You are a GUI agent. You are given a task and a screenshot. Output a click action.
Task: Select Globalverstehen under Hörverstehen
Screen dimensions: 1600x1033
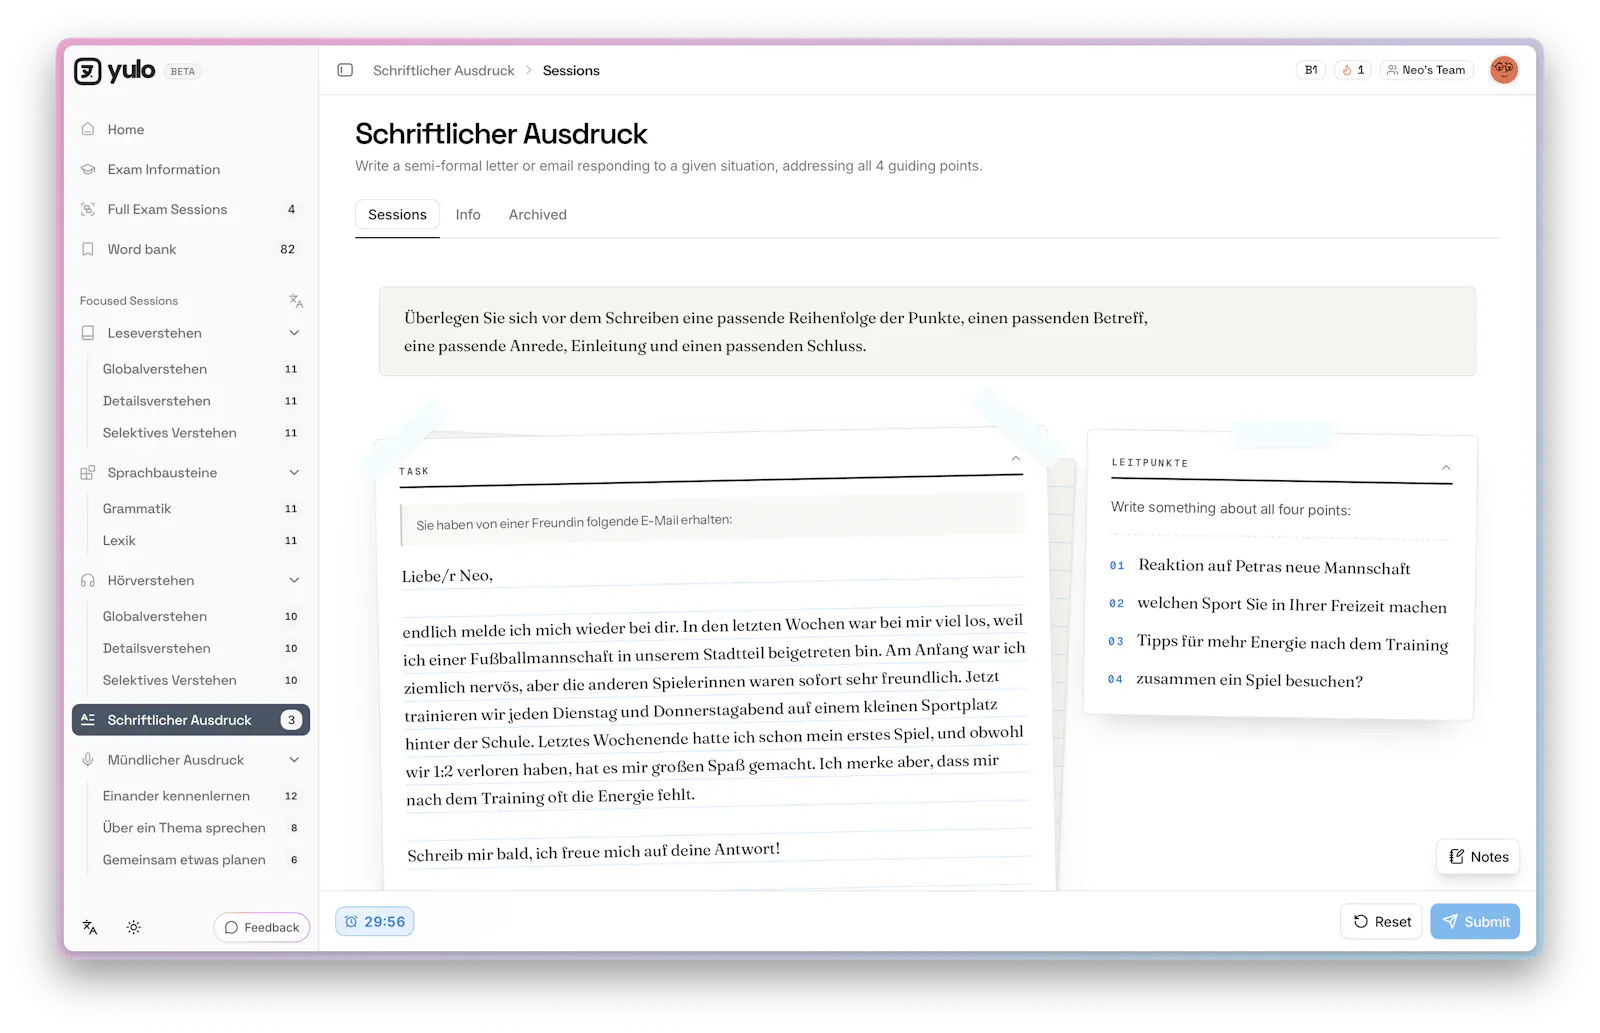[200, 617]
